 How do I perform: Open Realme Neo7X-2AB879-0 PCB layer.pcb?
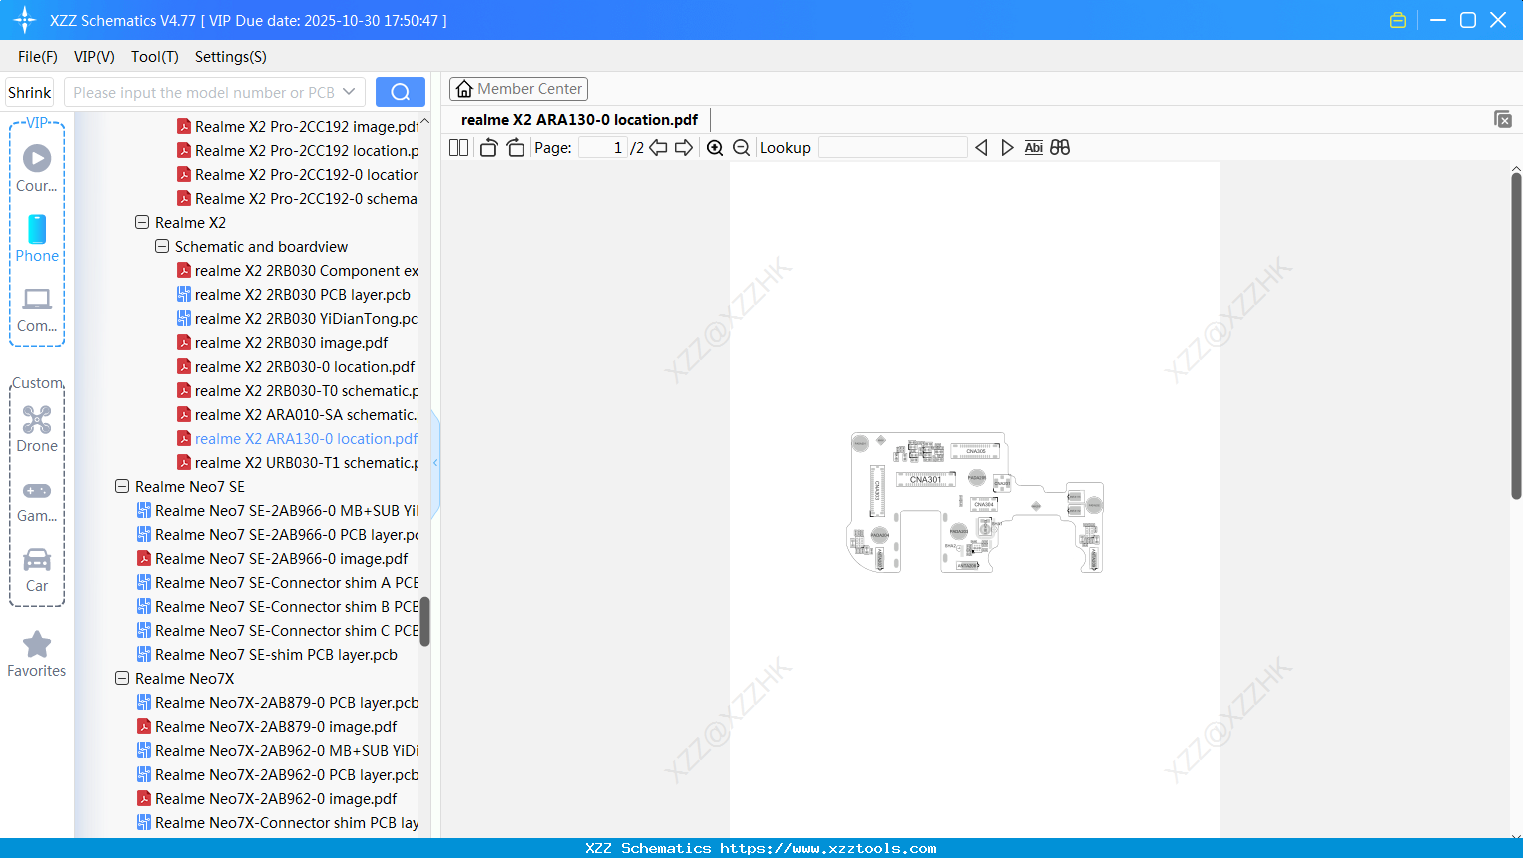click(277, 703)
